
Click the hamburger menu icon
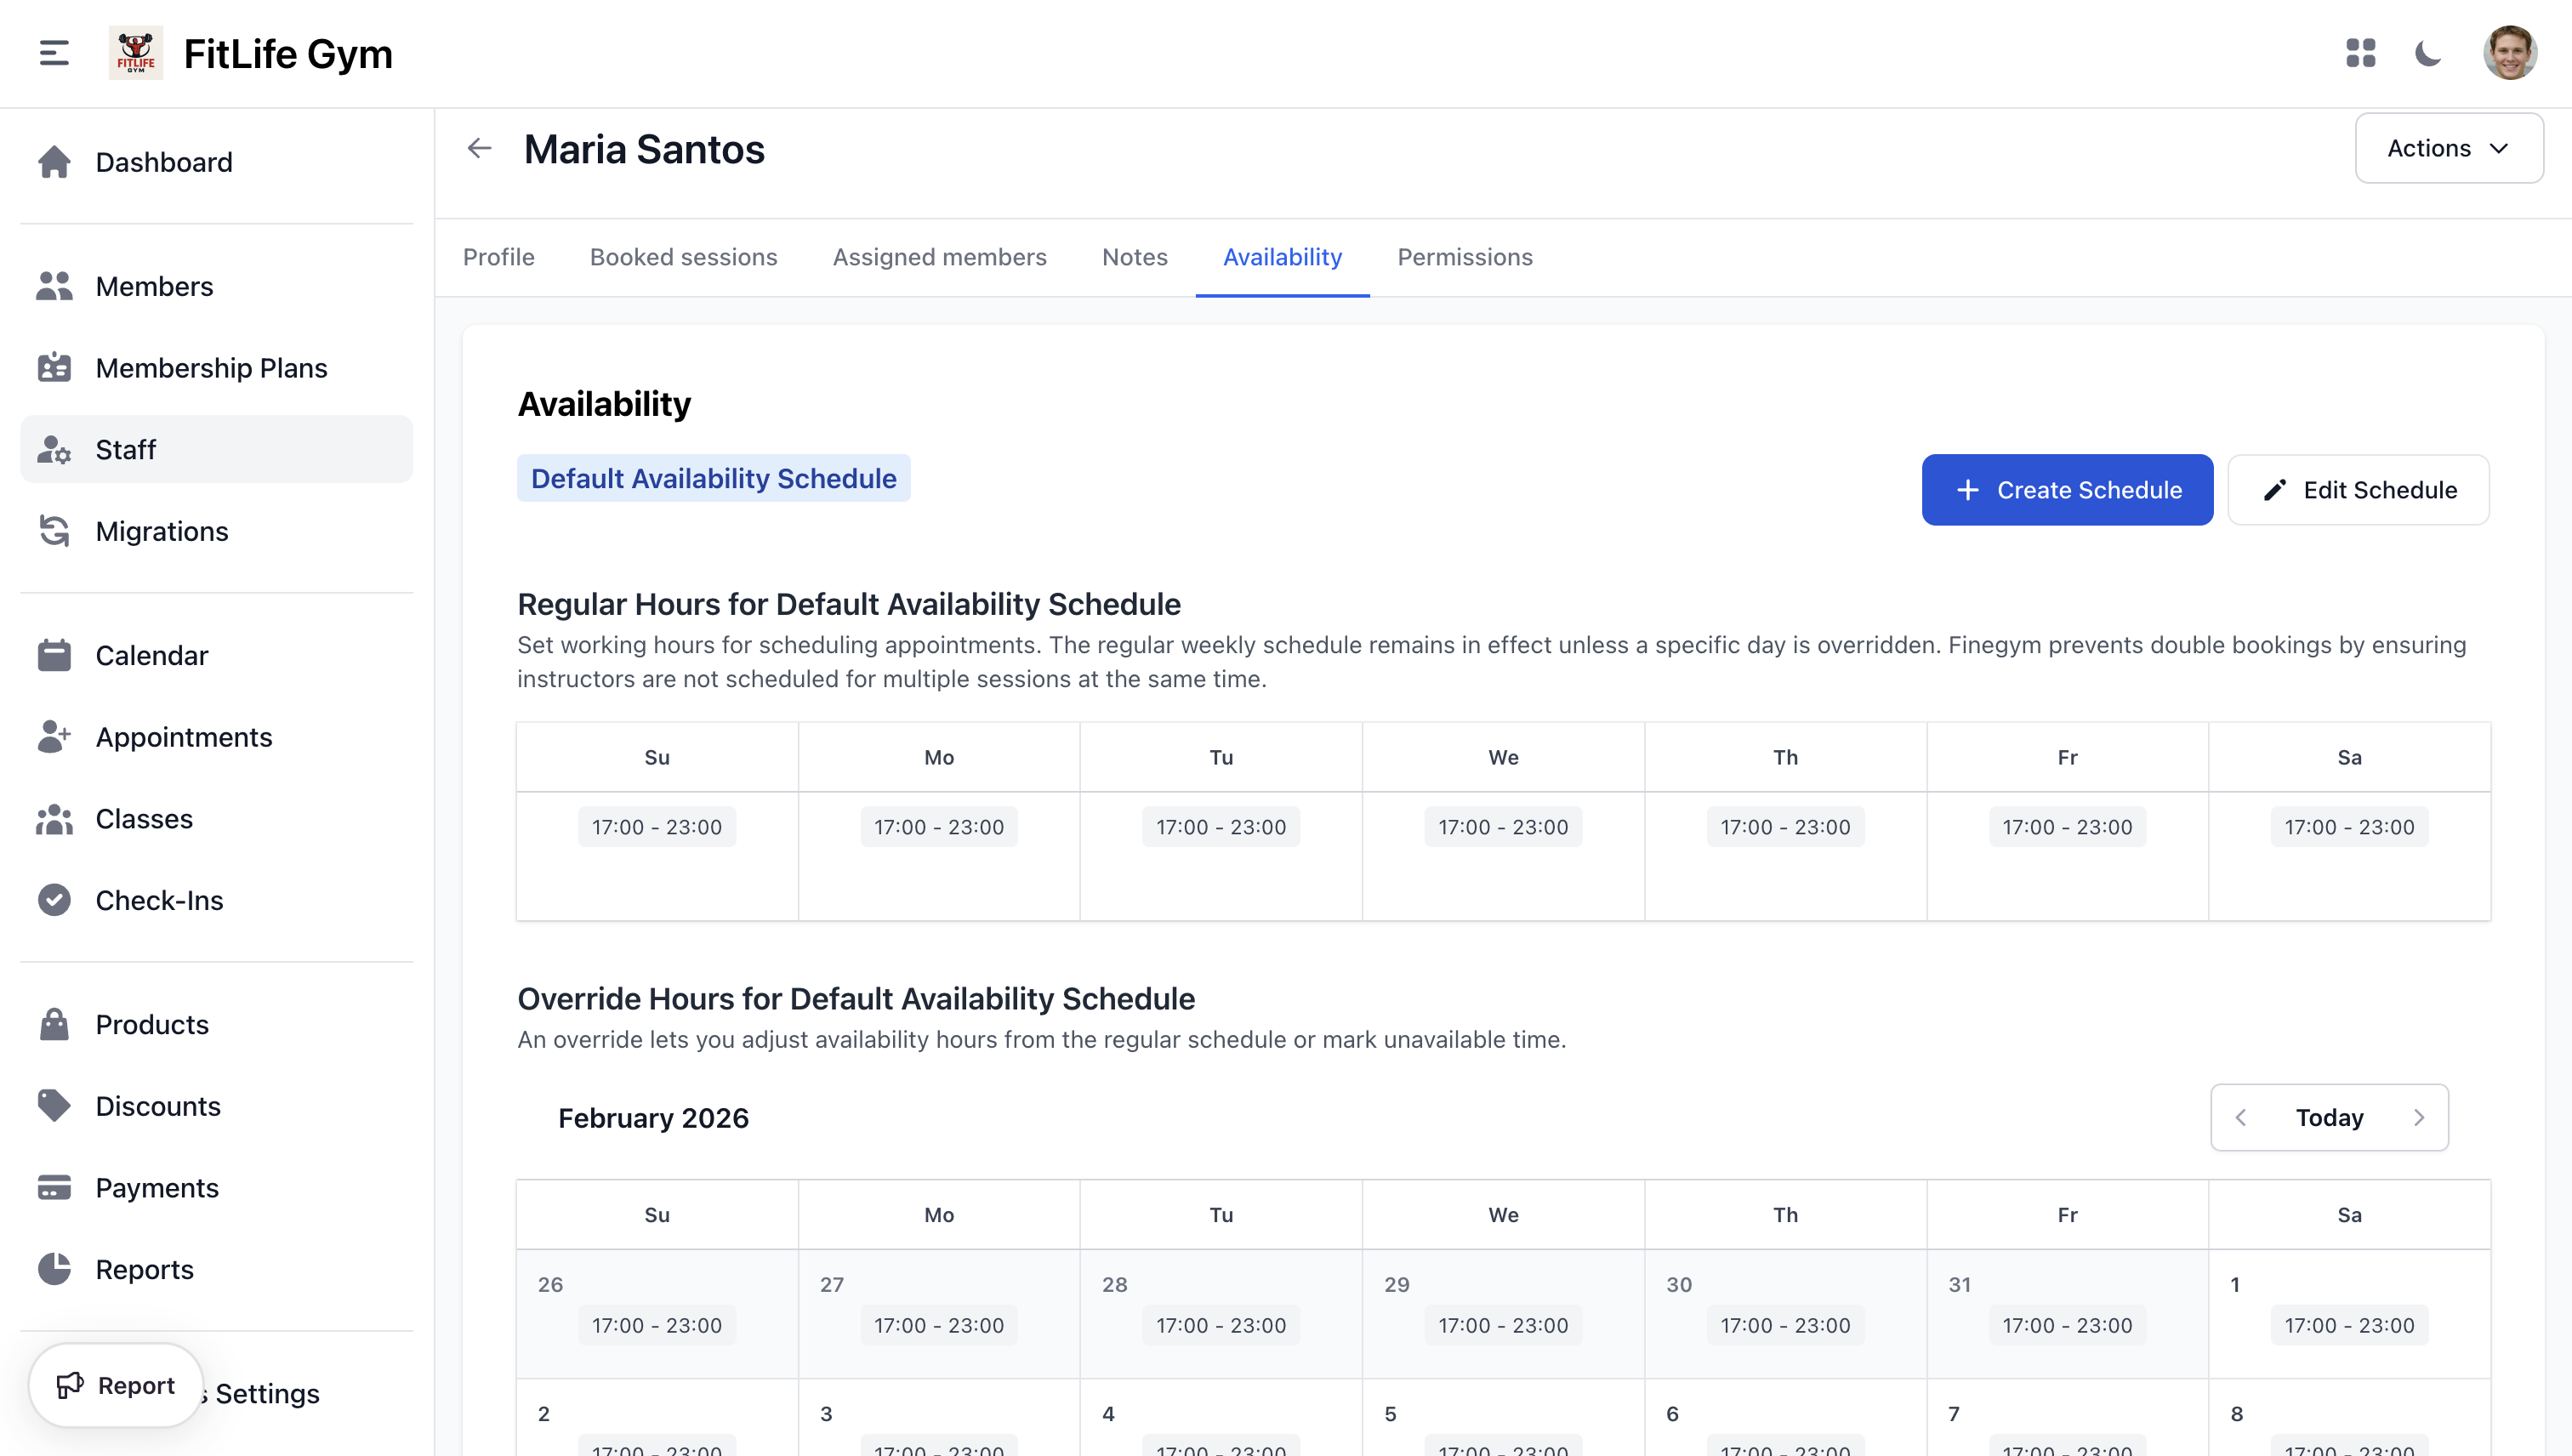(x=54, y=53)
